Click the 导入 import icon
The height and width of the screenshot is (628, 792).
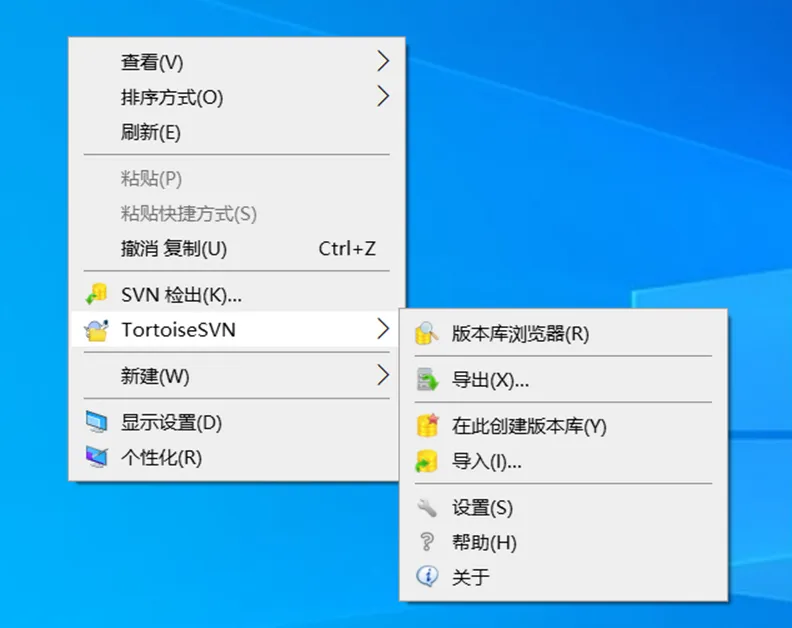[426, 461]
